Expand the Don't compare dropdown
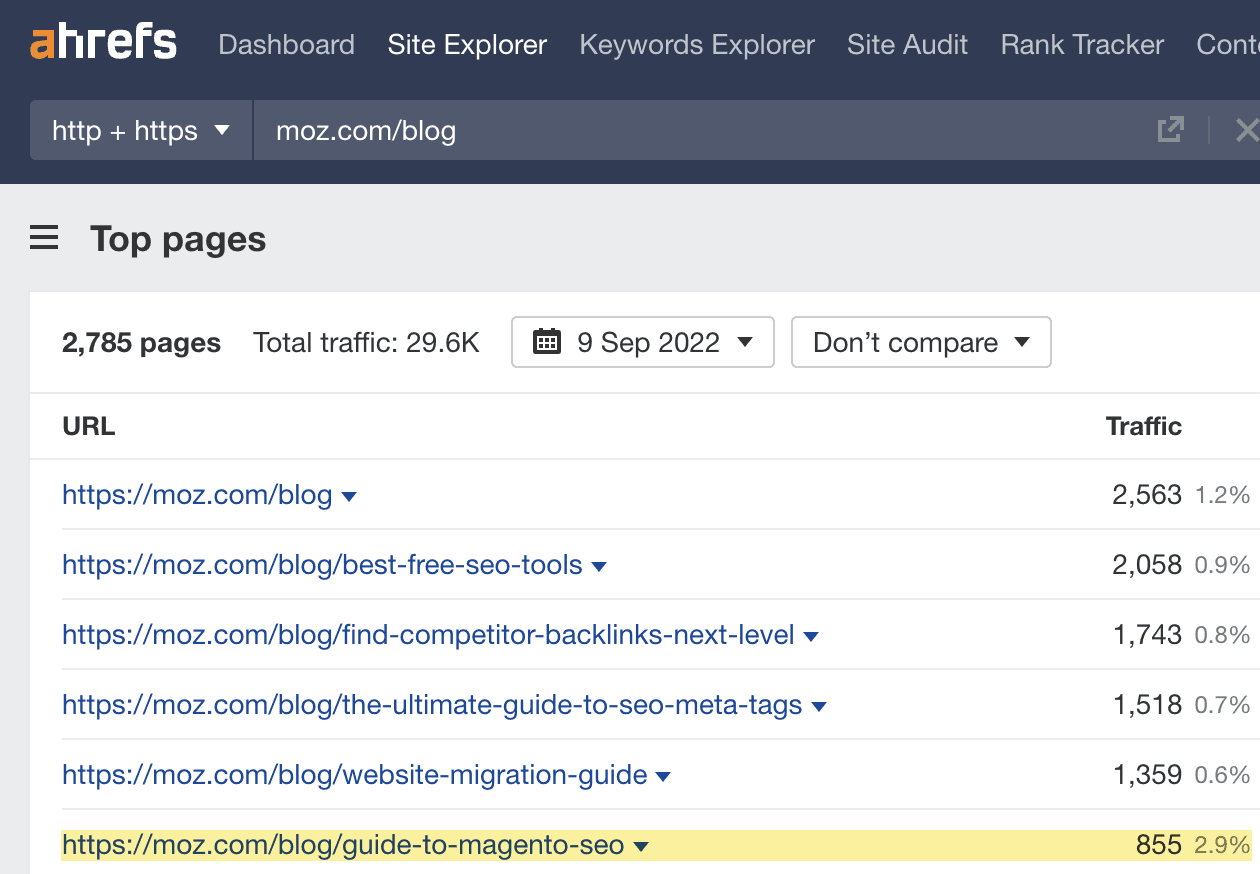 click(920, 343)
